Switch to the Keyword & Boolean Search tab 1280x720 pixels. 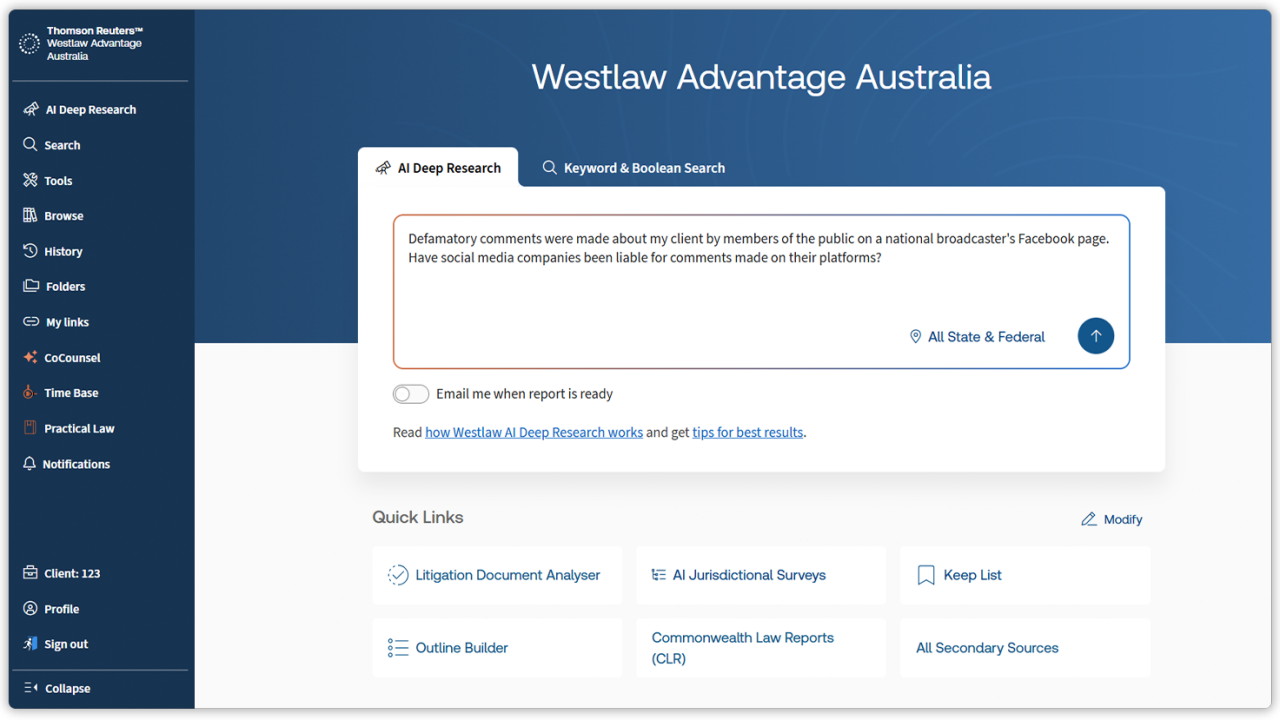tap(632, 167)
